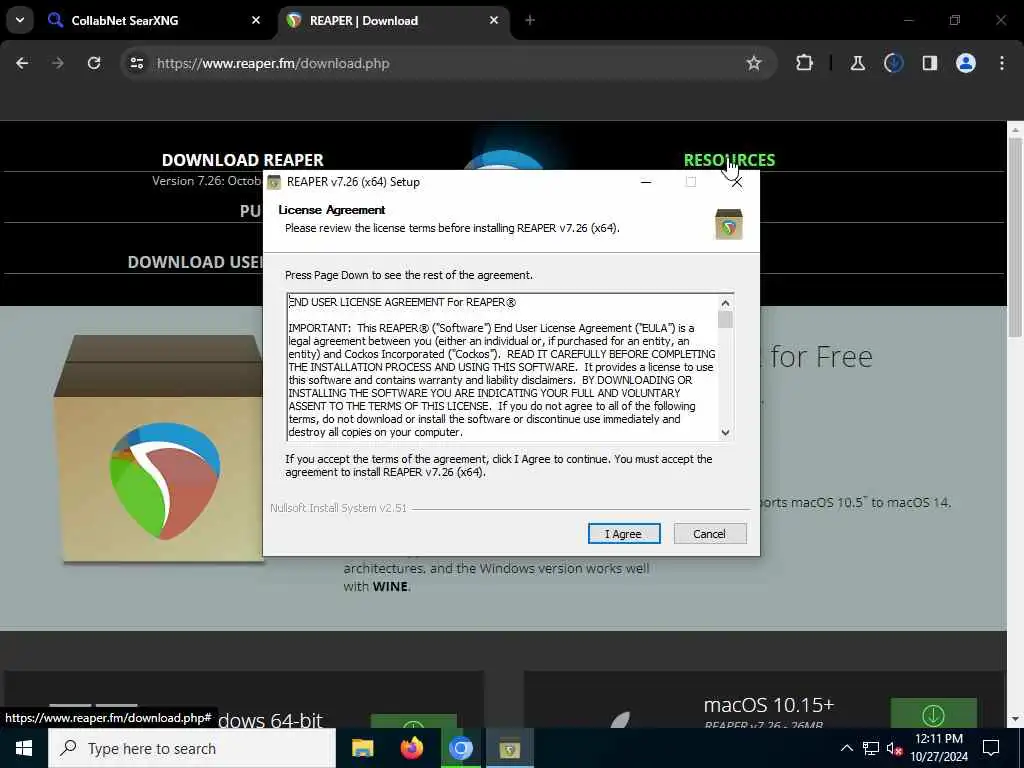Cancel the REAPER setup installer
The image size is (1024, 768).
point(709,534)
